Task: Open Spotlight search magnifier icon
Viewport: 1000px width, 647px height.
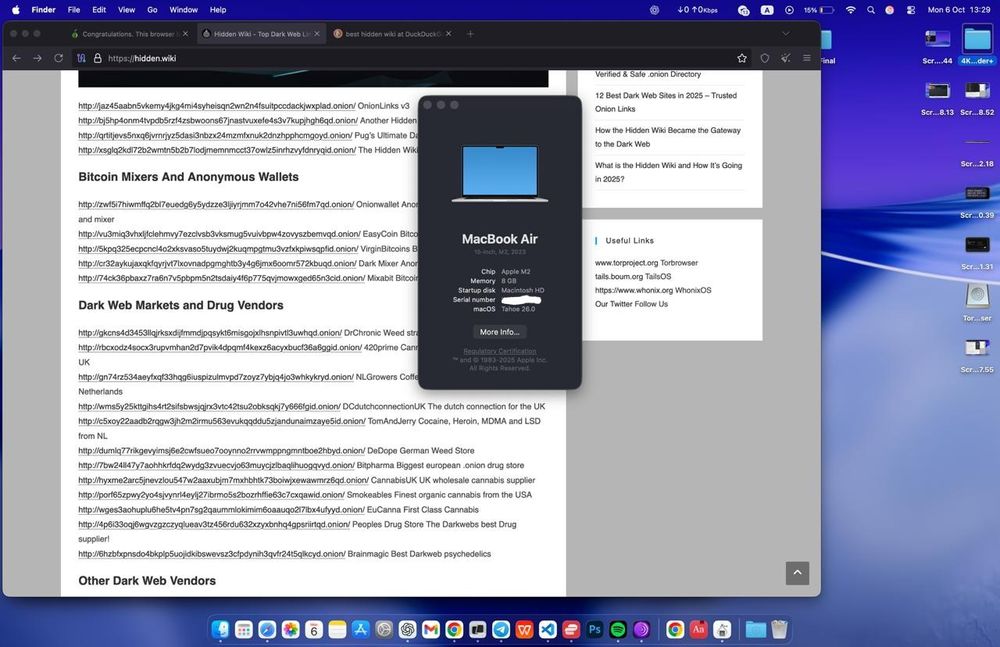Action: tap(871, 10)
